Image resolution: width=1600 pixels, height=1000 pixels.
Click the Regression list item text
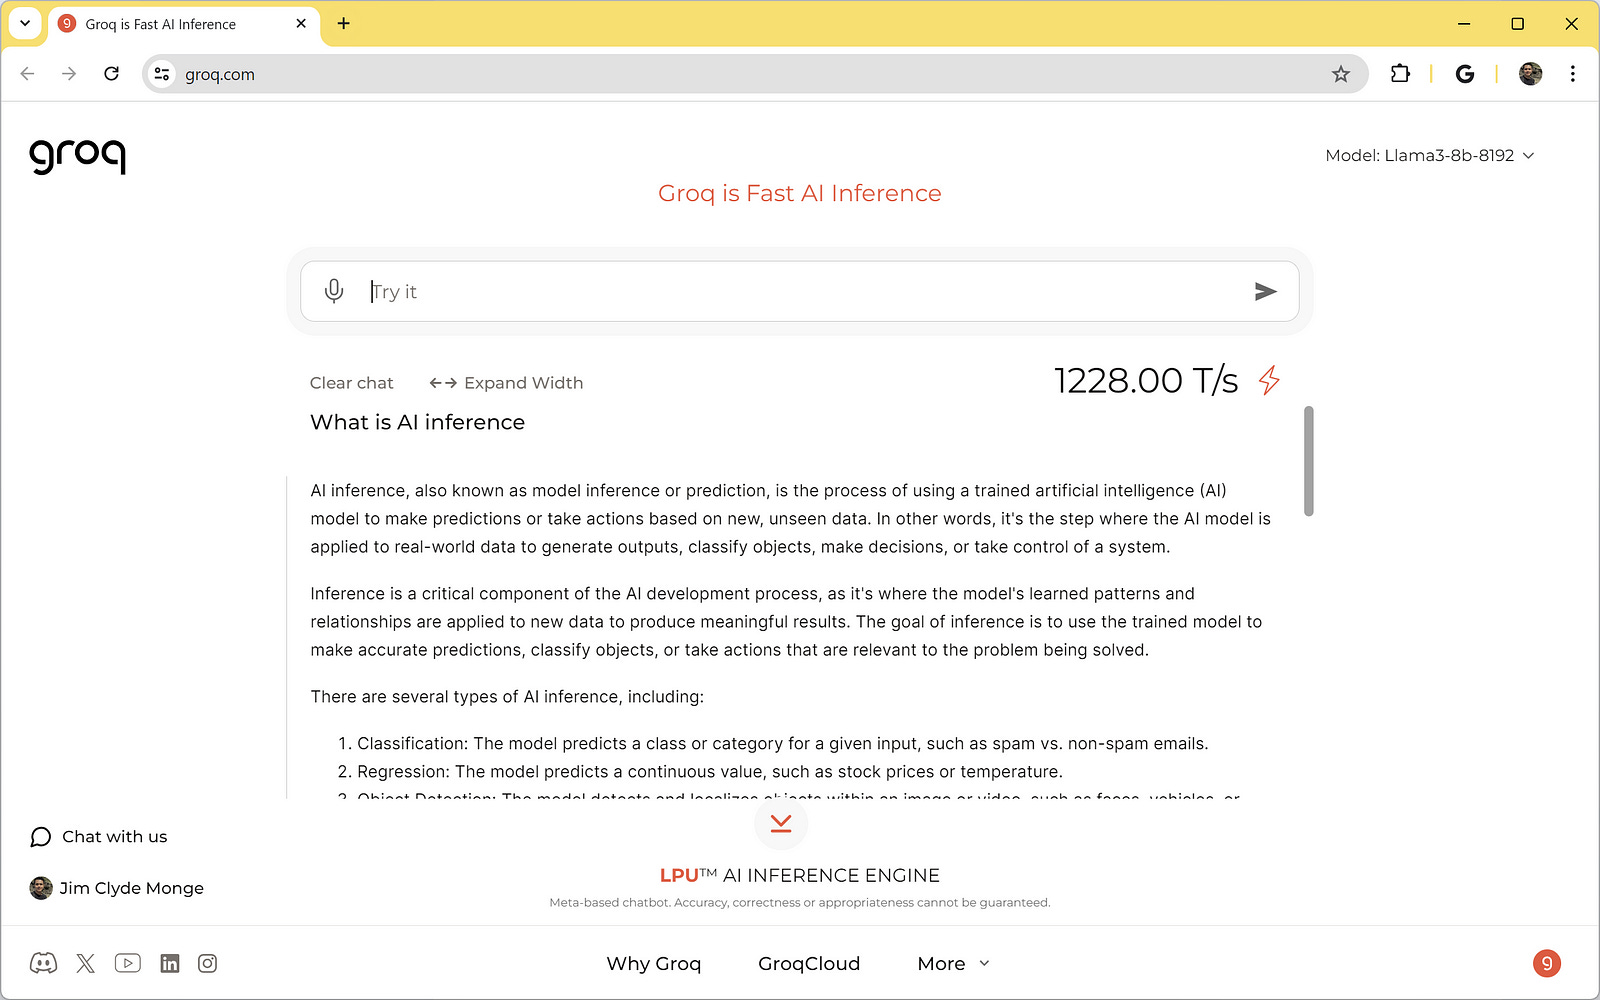tap(710, 772)
